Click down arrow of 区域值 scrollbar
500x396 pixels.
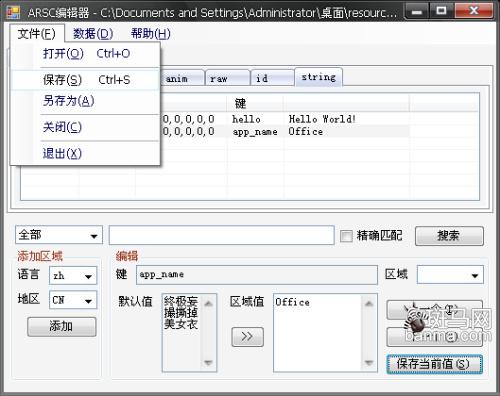tap(369, 363)
